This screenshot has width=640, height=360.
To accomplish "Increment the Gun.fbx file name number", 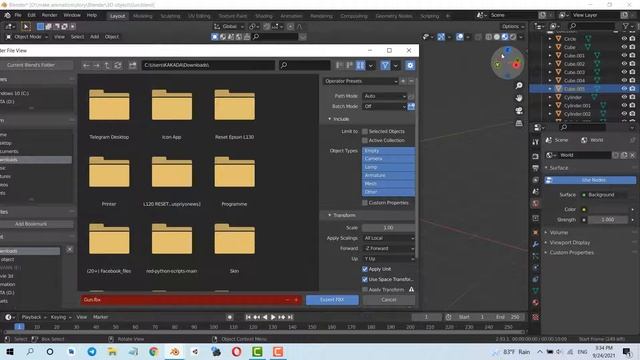I will (x=296, y=300).
